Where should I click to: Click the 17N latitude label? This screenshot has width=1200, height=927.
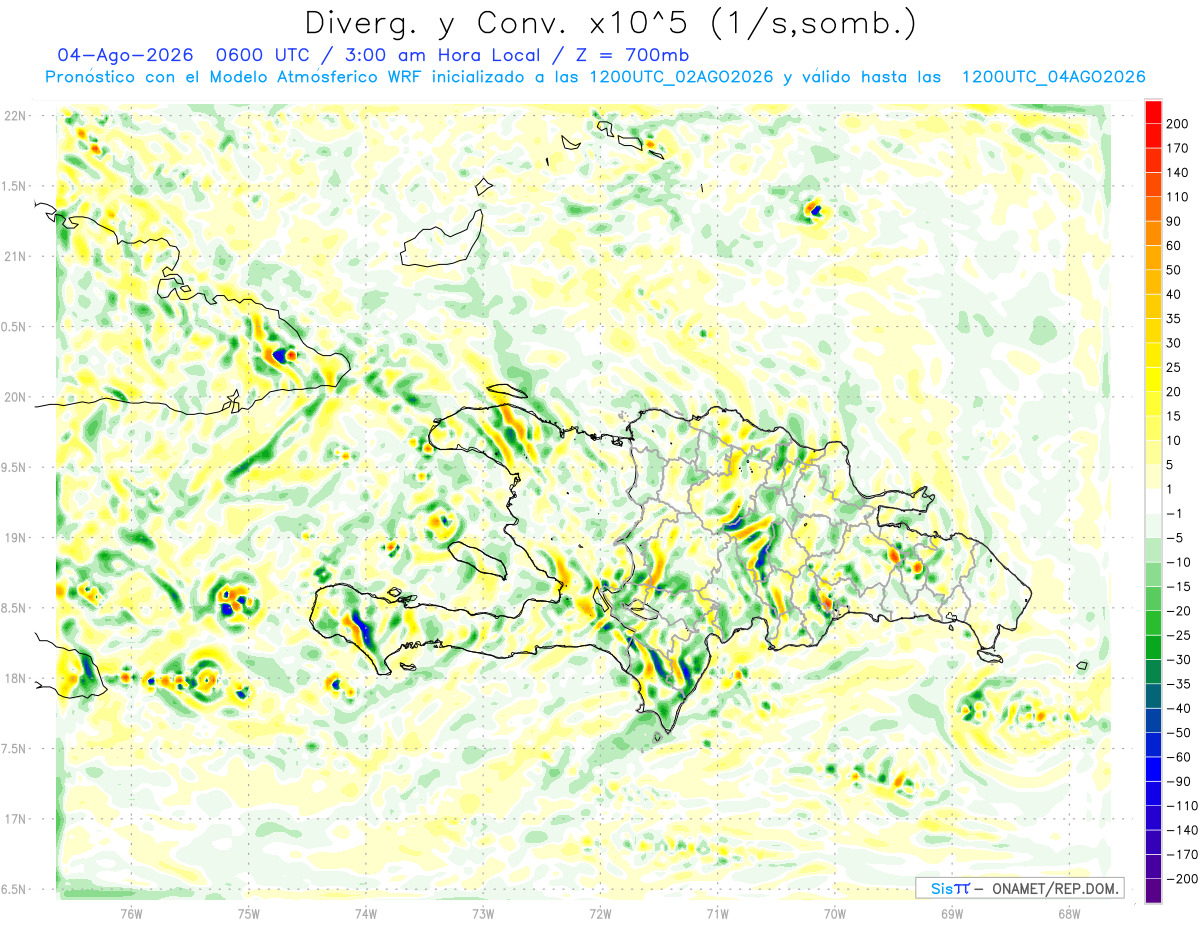pos(16,819)
